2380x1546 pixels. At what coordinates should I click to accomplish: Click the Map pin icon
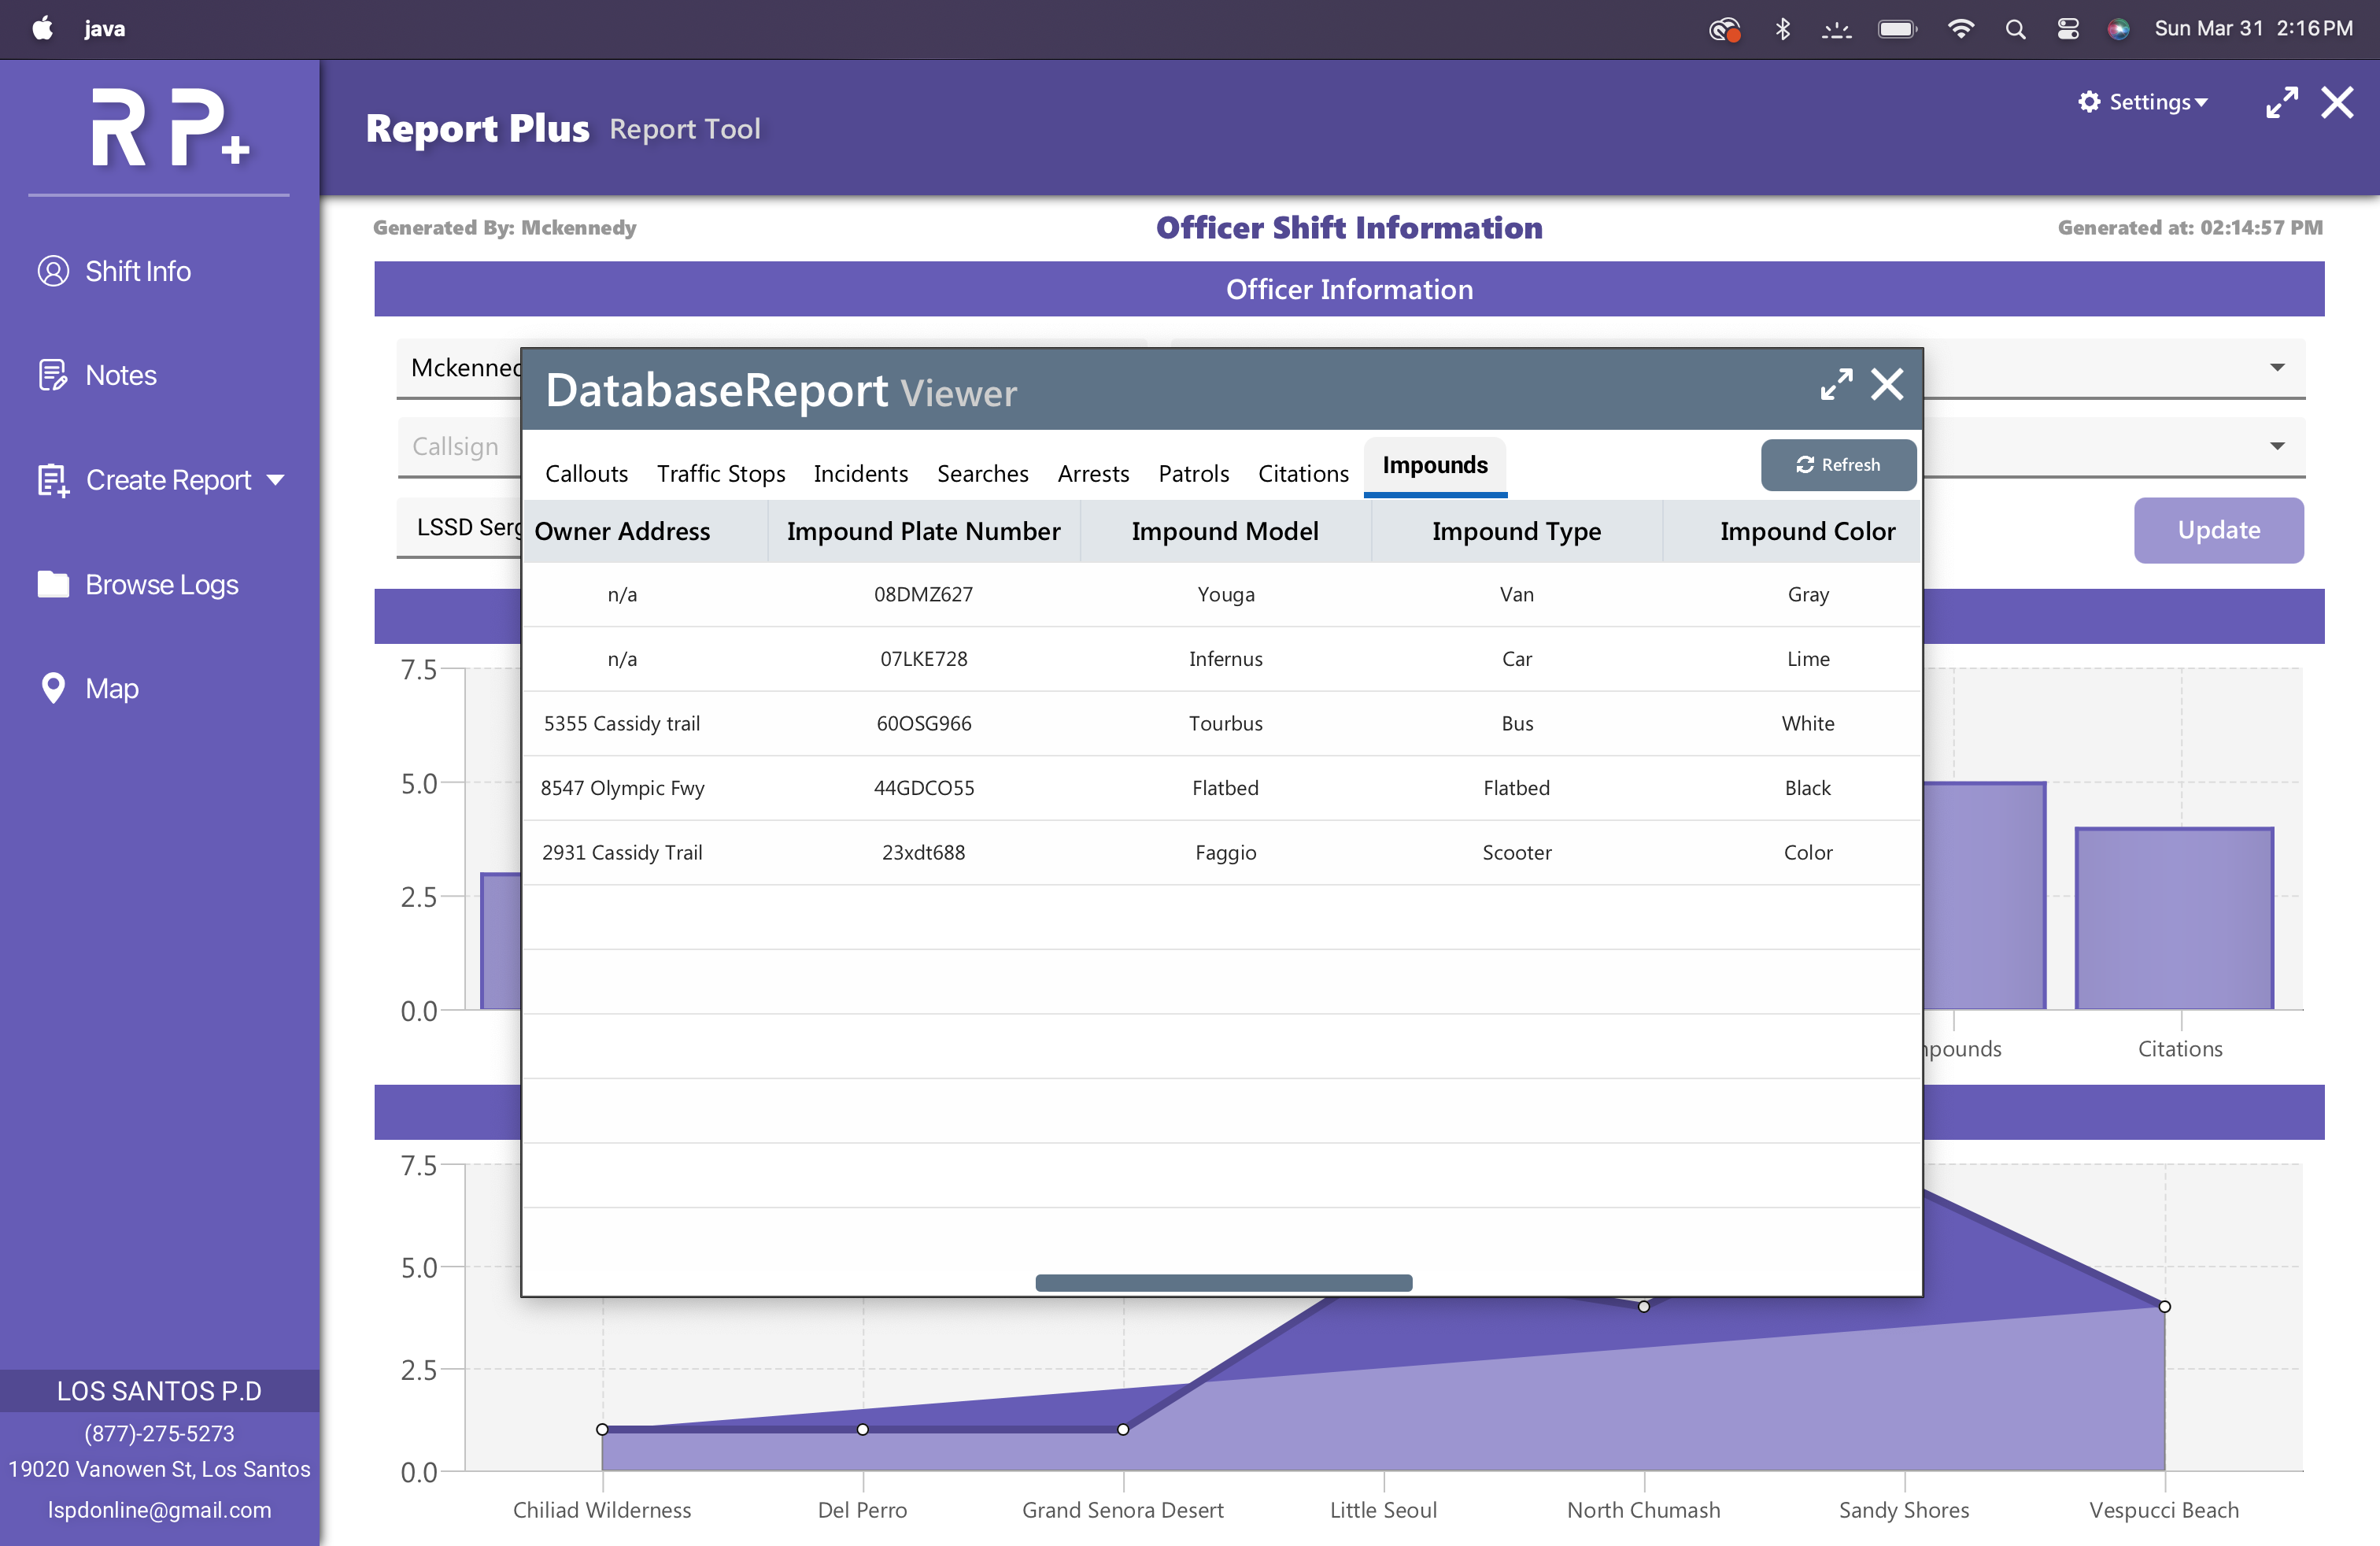coord(53,688)
